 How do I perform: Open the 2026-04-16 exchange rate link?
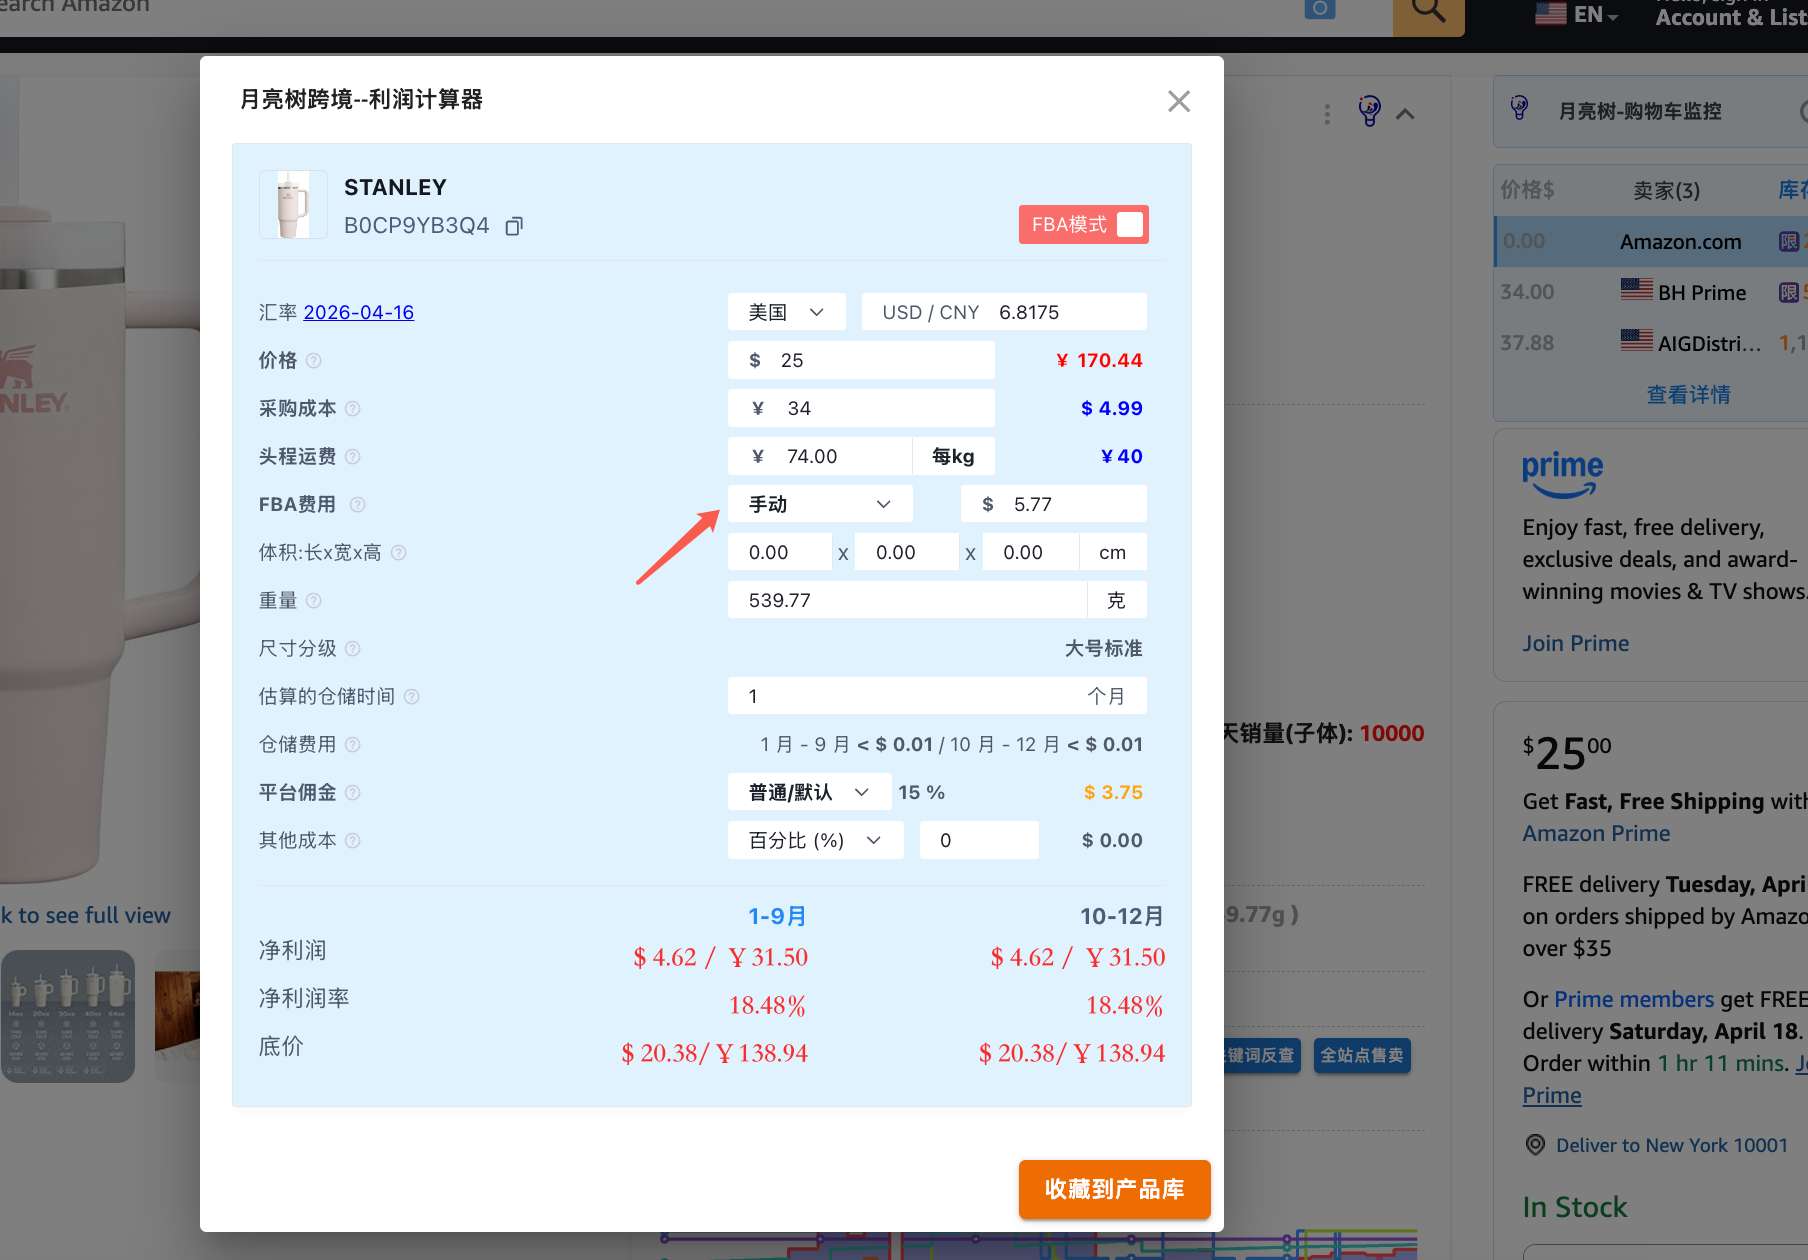click(x=358, y=313)
